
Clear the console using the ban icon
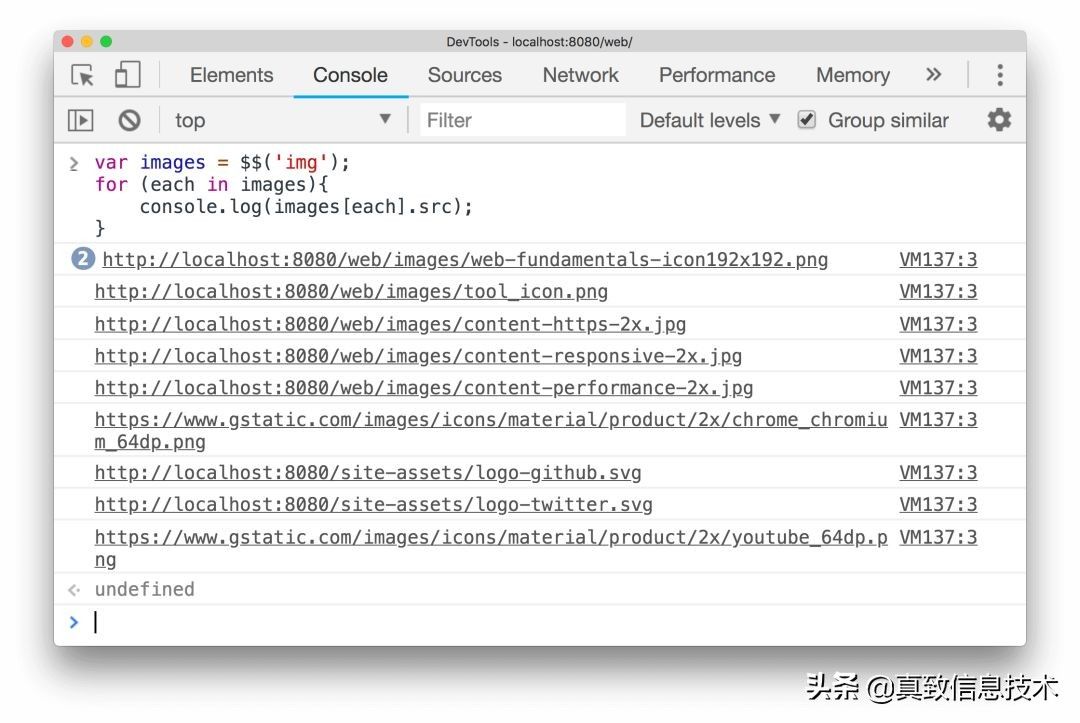[129, 120]
